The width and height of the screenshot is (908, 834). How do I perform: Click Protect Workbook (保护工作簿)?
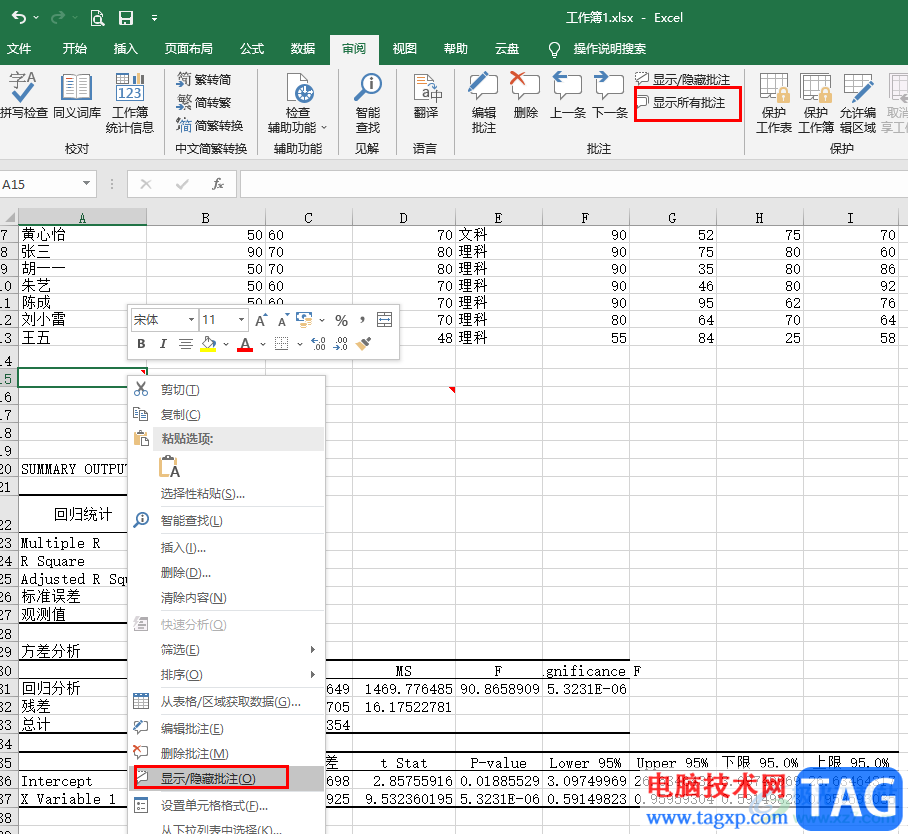coord(816,103)
